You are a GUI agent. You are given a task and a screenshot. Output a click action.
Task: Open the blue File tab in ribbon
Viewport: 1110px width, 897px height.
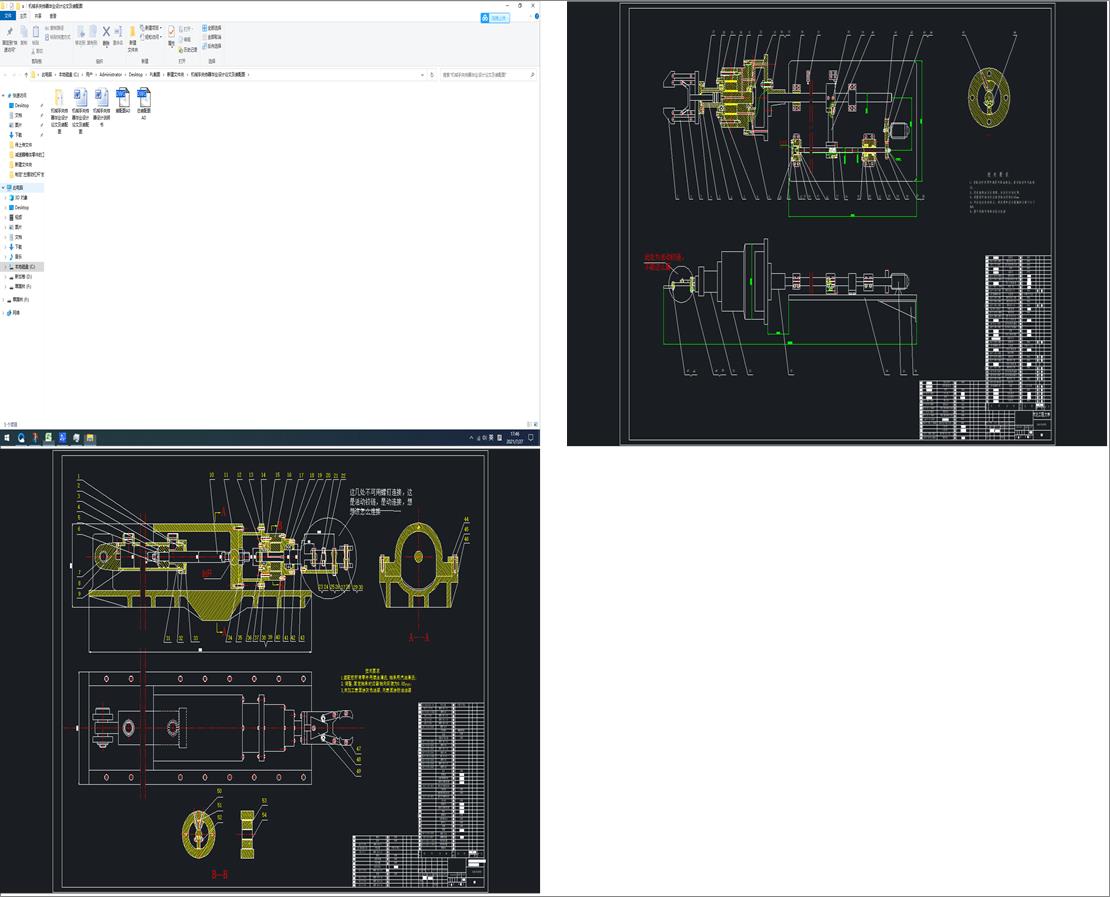point(8,16)
